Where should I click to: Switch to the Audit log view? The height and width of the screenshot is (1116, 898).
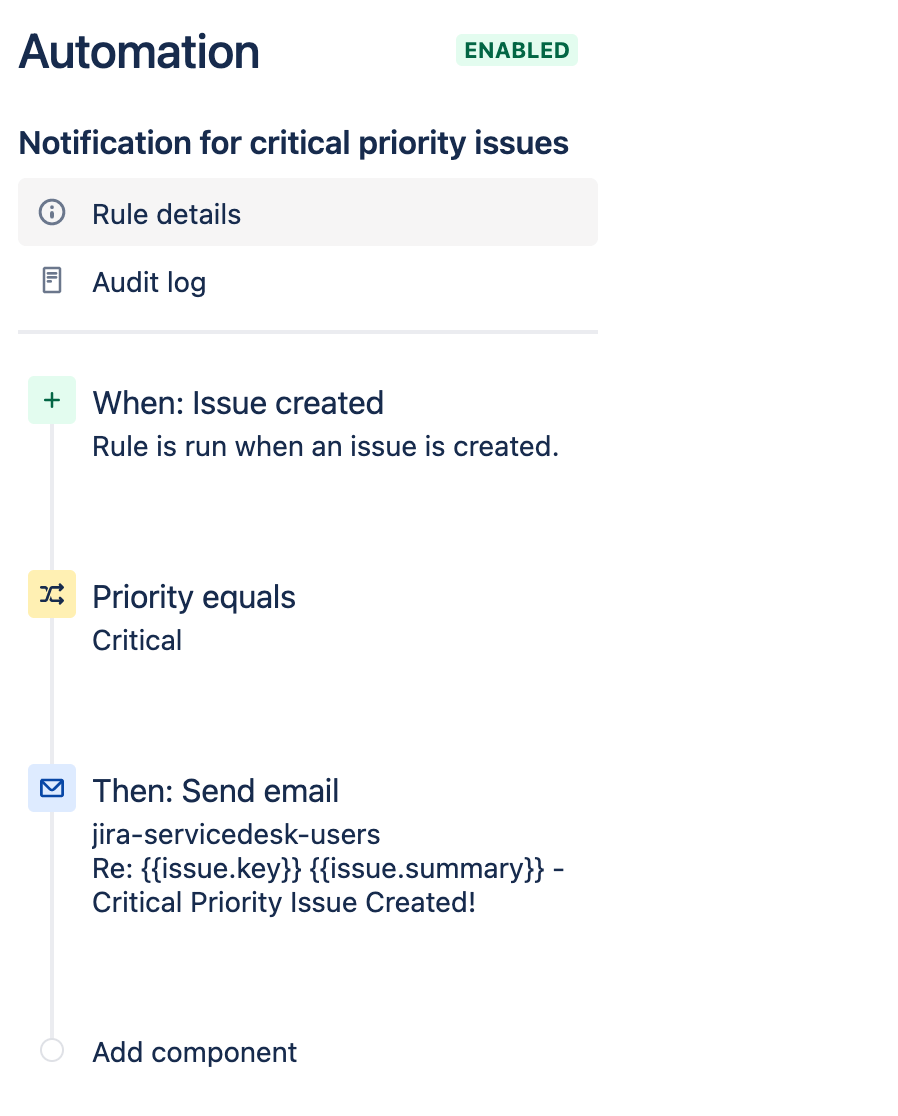(x=148, y=282)
